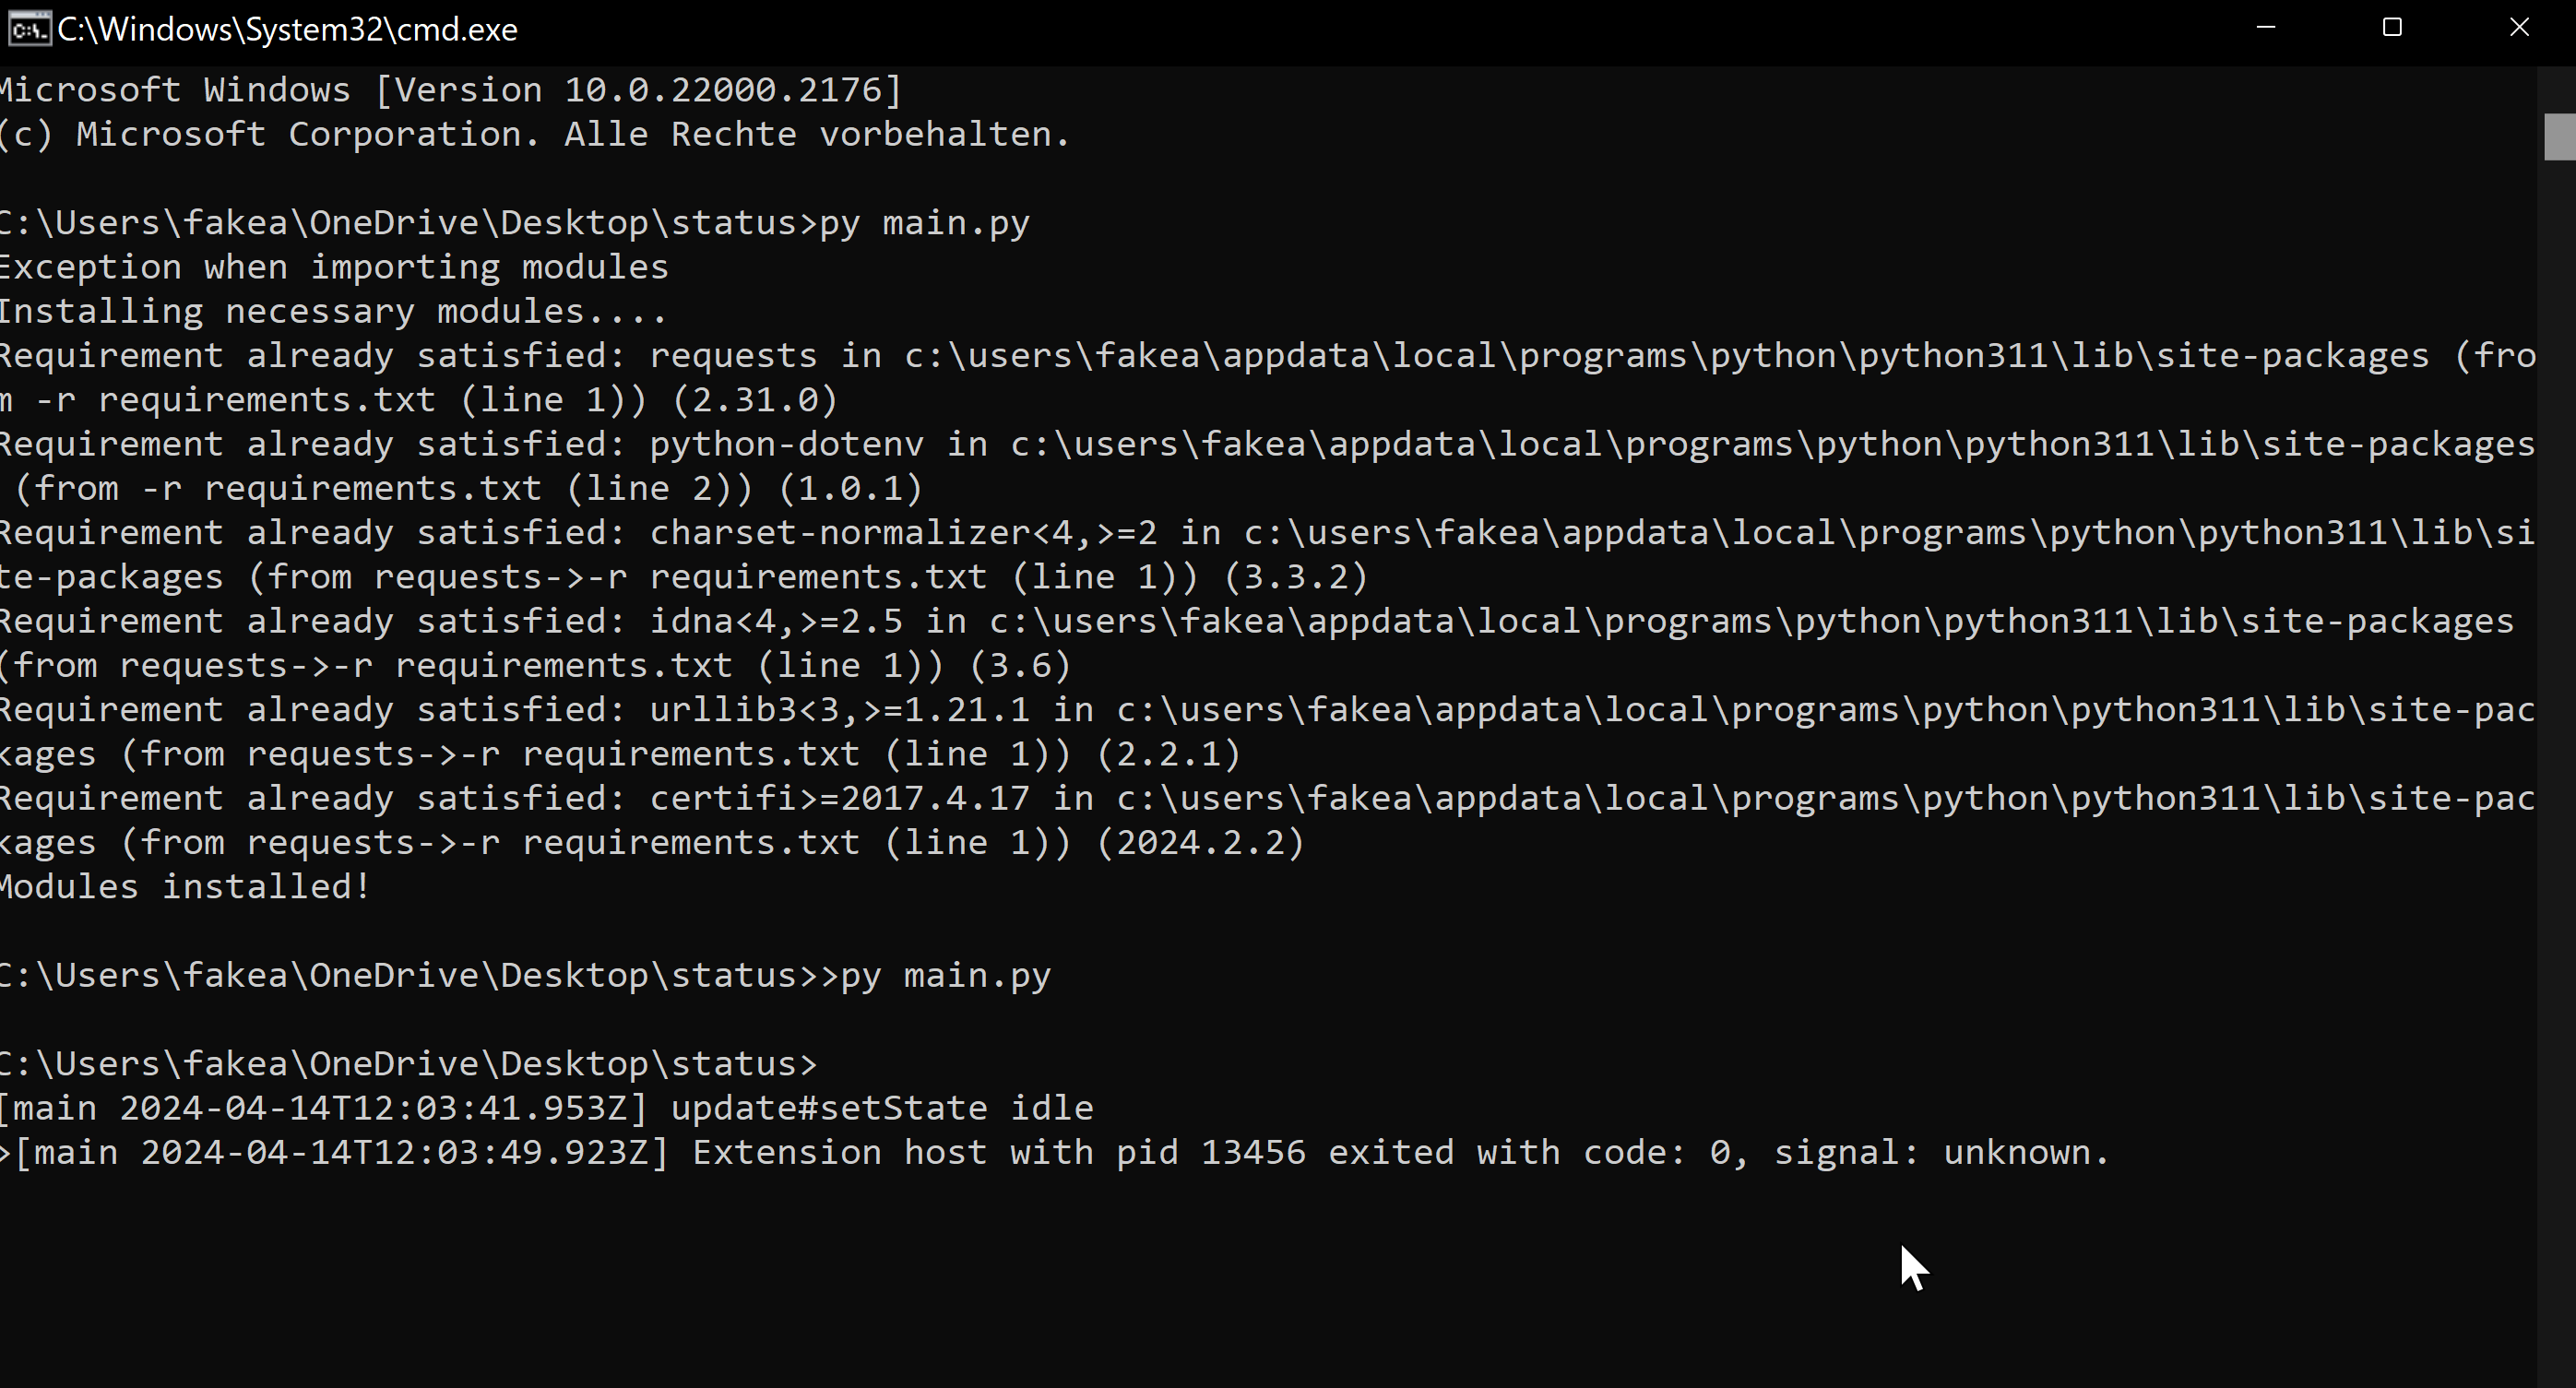2576x1388 pixels.
Task: Close the cmd.exe window
Action: 2519,28
